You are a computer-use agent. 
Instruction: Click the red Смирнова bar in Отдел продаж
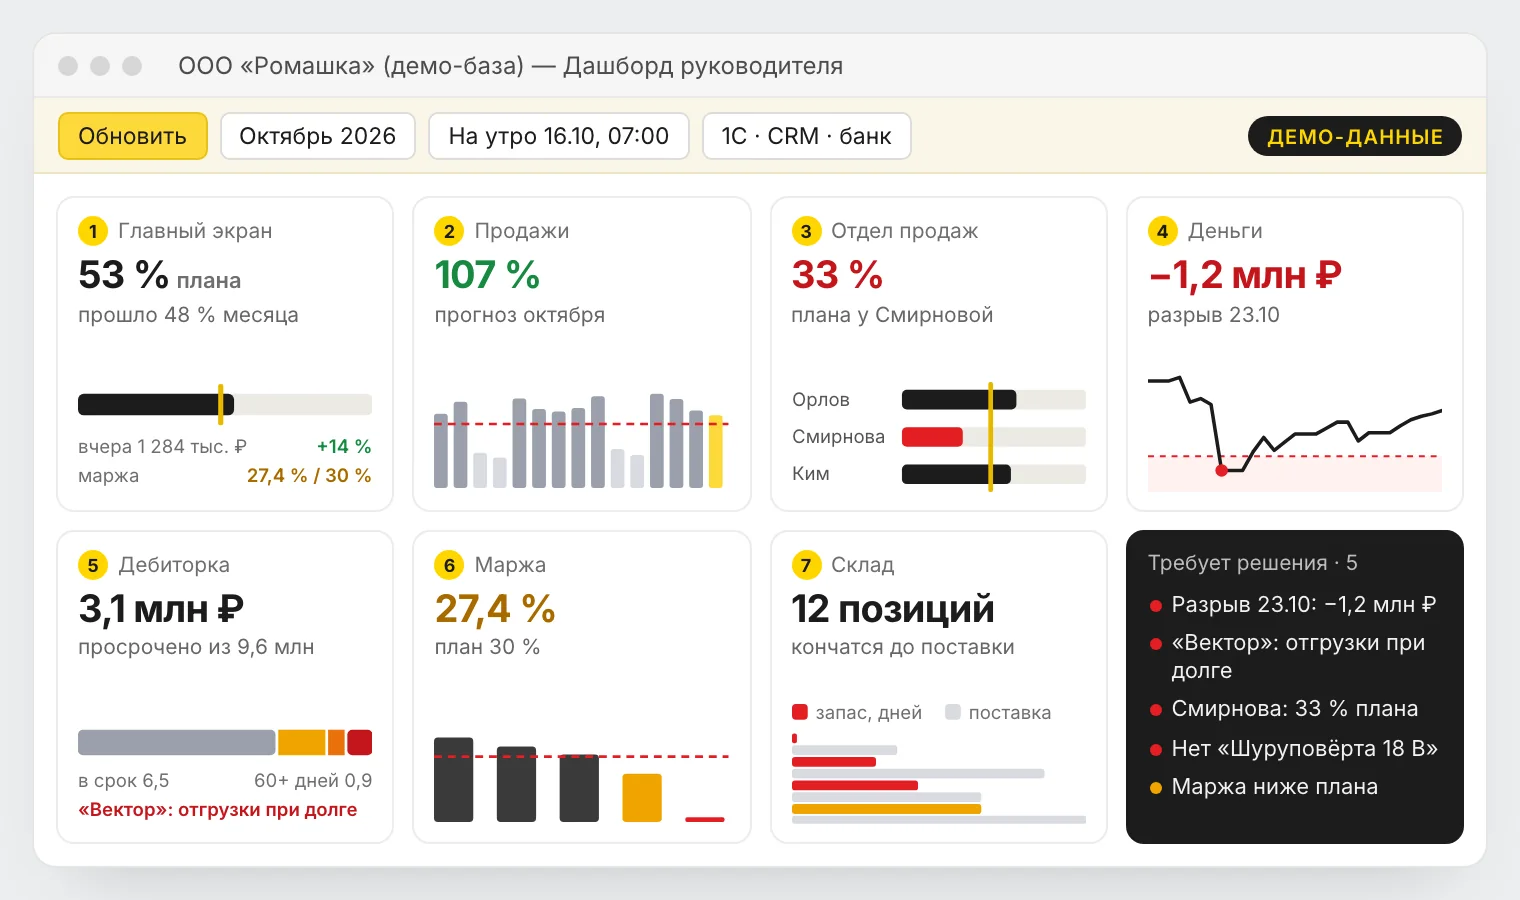coord(932,437)
